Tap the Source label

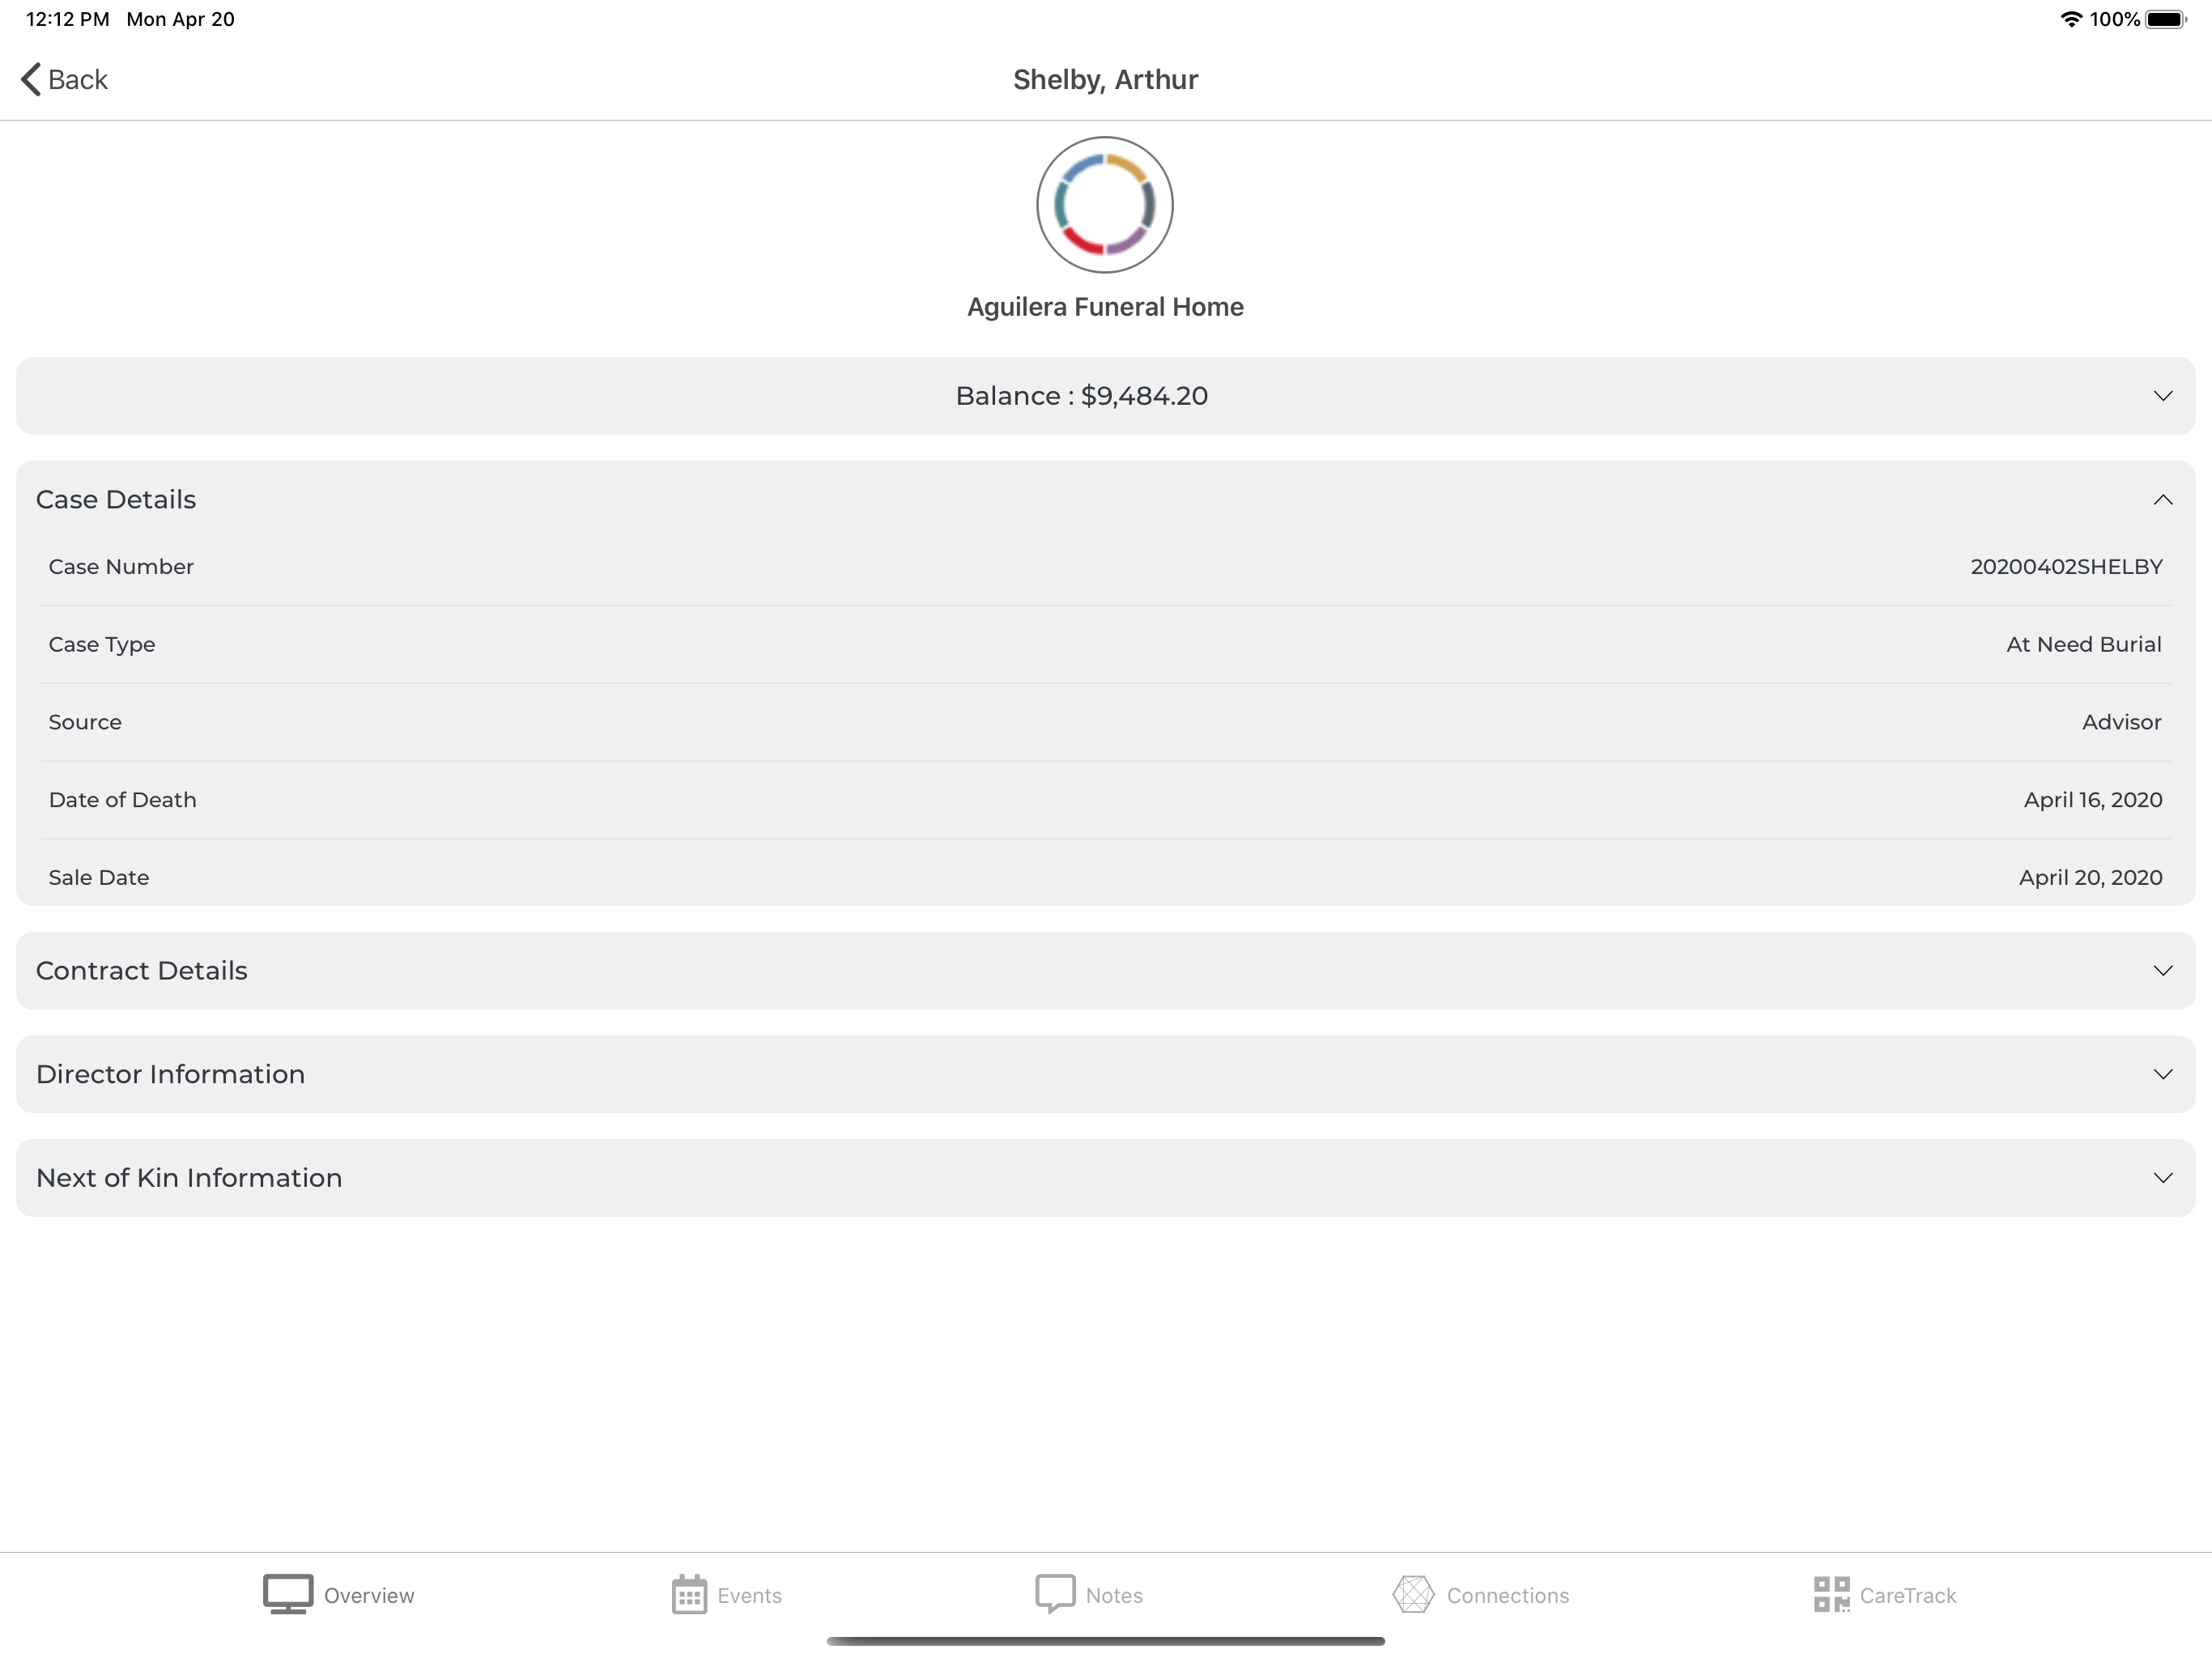[85, 722]
